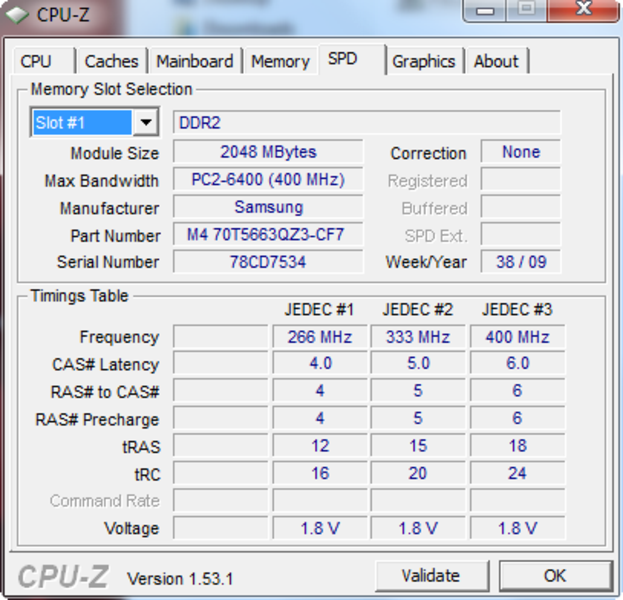Open the Caches tab

coord(112,62)
